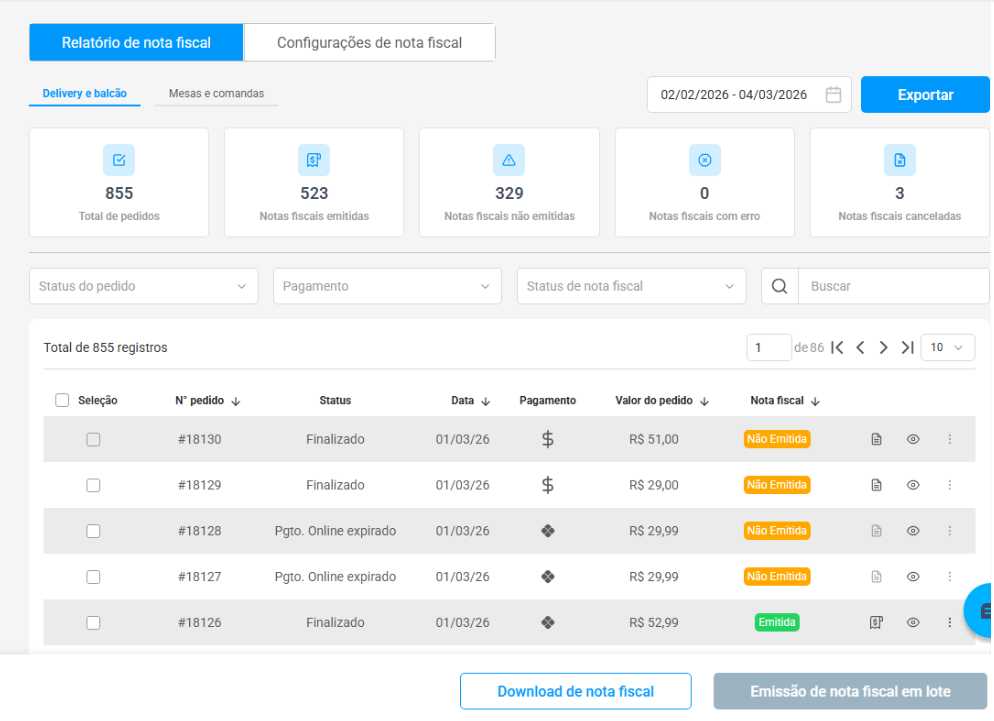The width and height of the screenshot is (994, 721).
Task: Click the search magnifier icon
Action: pyautogui.click(x=779, y=286)
